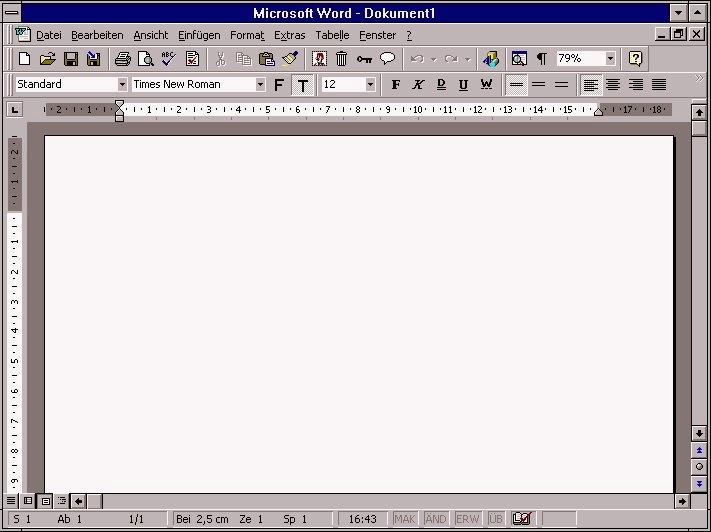Open the Format menu

pos(247,35)
